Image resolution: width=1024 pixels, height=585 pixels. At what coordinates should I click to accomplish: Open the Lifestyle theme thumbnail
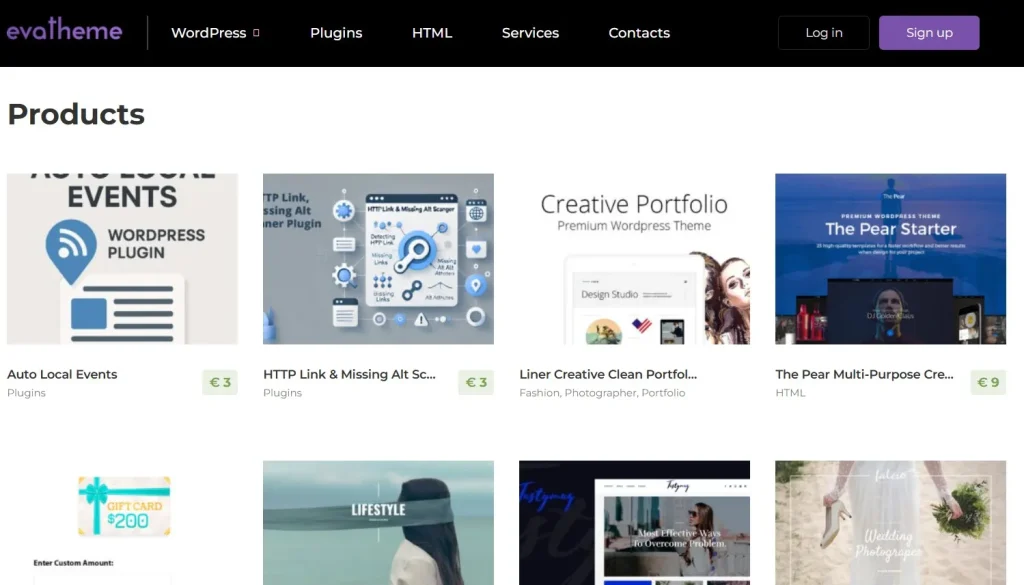378,522
